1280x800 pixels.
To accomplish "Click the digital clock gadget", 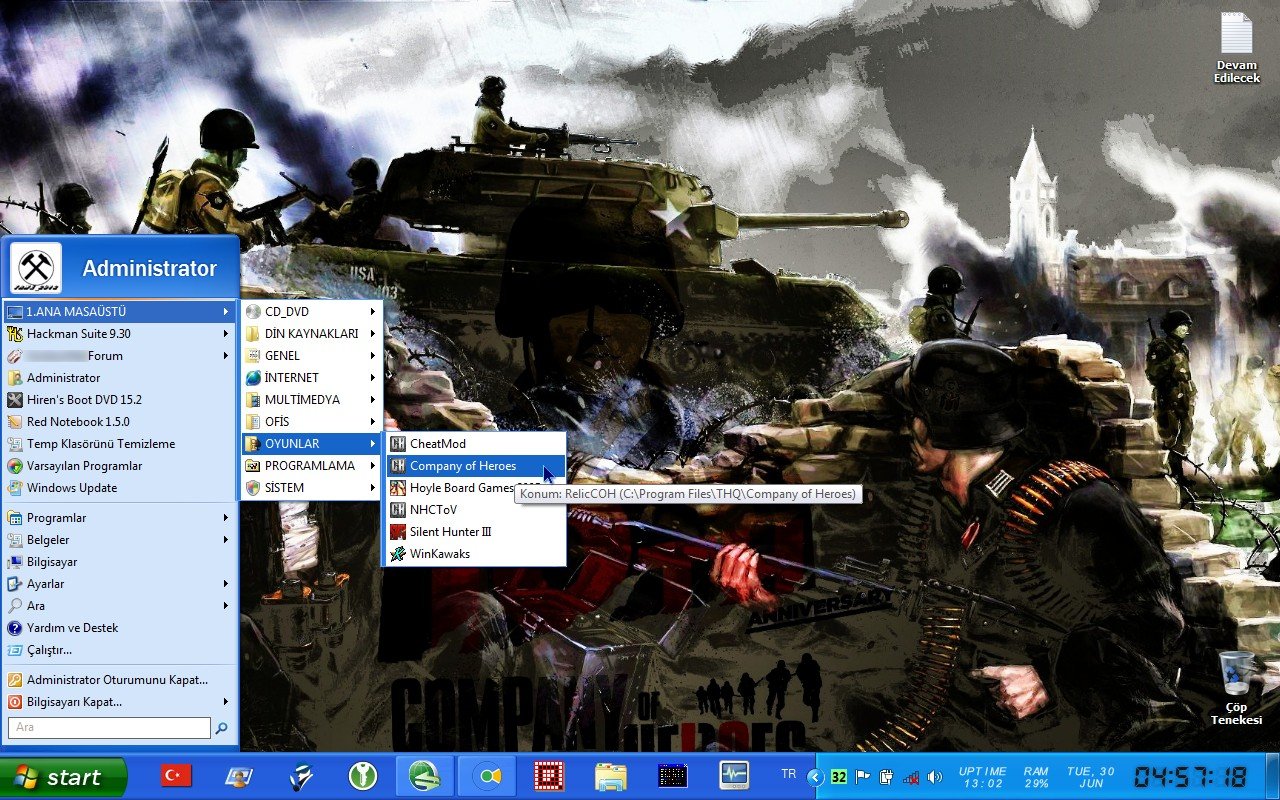I will [x=1190, y=777].
